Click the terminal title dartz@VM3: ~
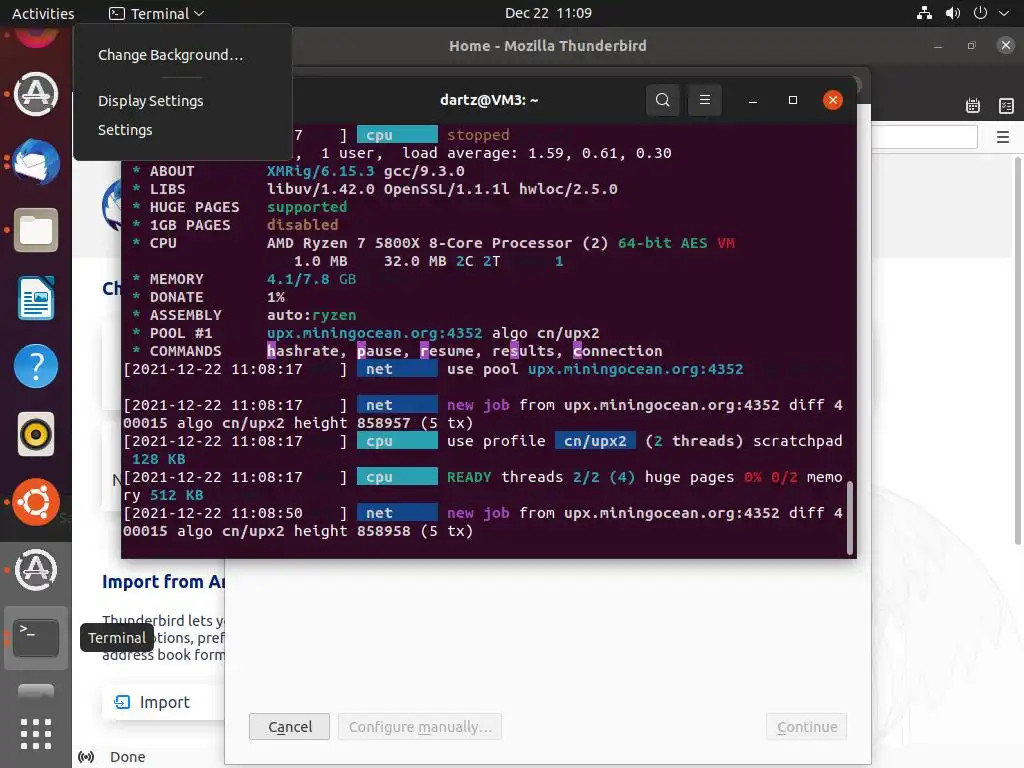1024x768 pixels. (x=489, y=100)
